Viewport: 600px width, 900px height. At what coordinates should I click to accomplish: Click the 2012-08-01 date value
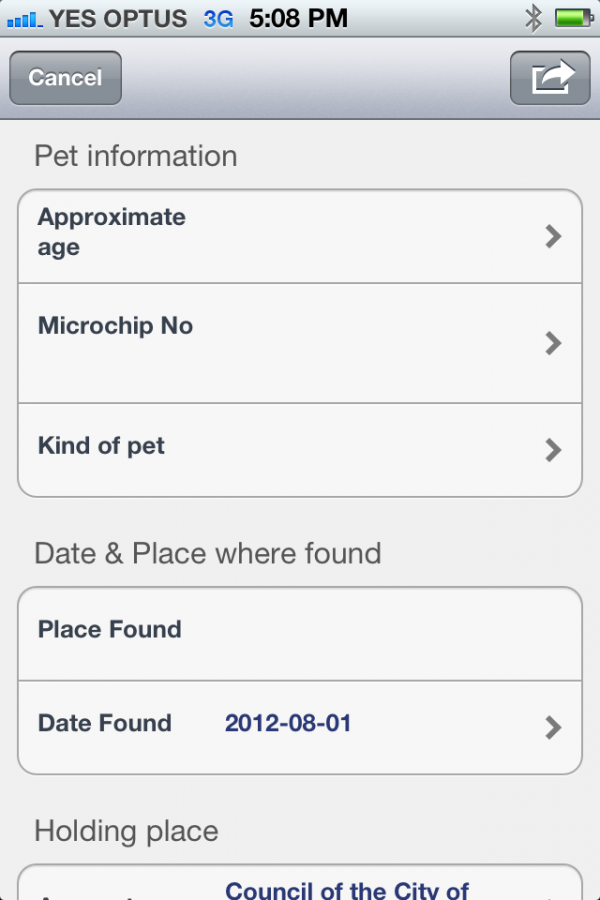288,723
